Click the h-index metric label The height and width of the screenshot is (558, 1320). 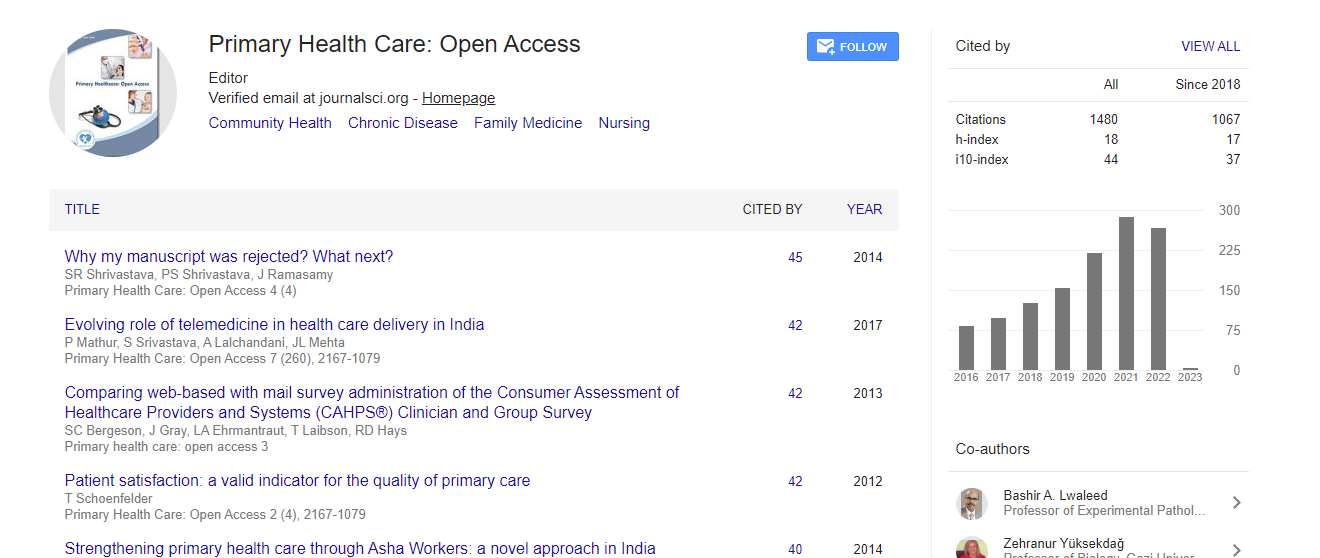pos(977,139)
